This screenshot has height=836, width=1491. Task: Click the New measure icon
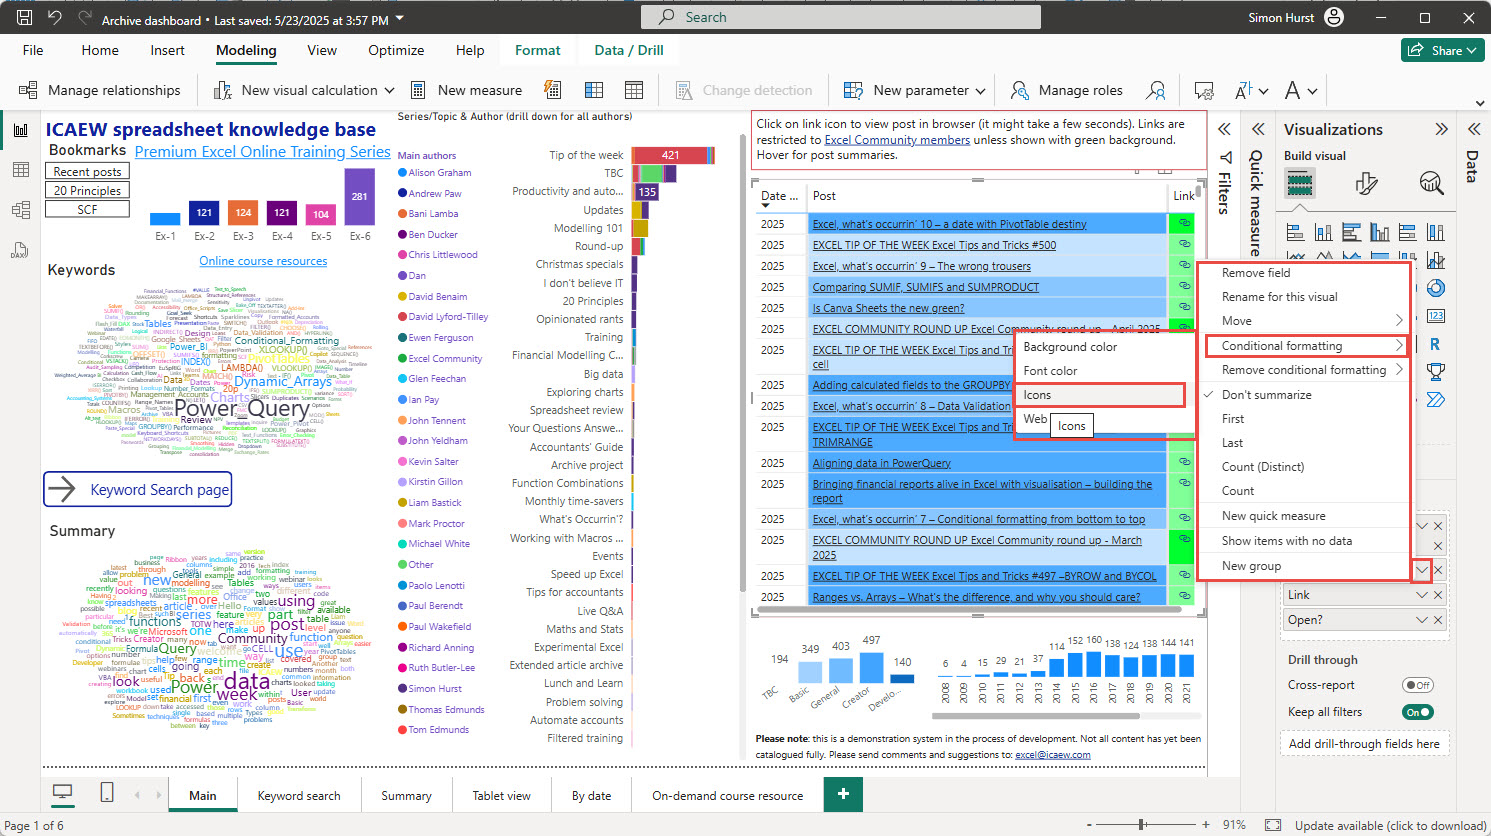(x=418, y=90)
